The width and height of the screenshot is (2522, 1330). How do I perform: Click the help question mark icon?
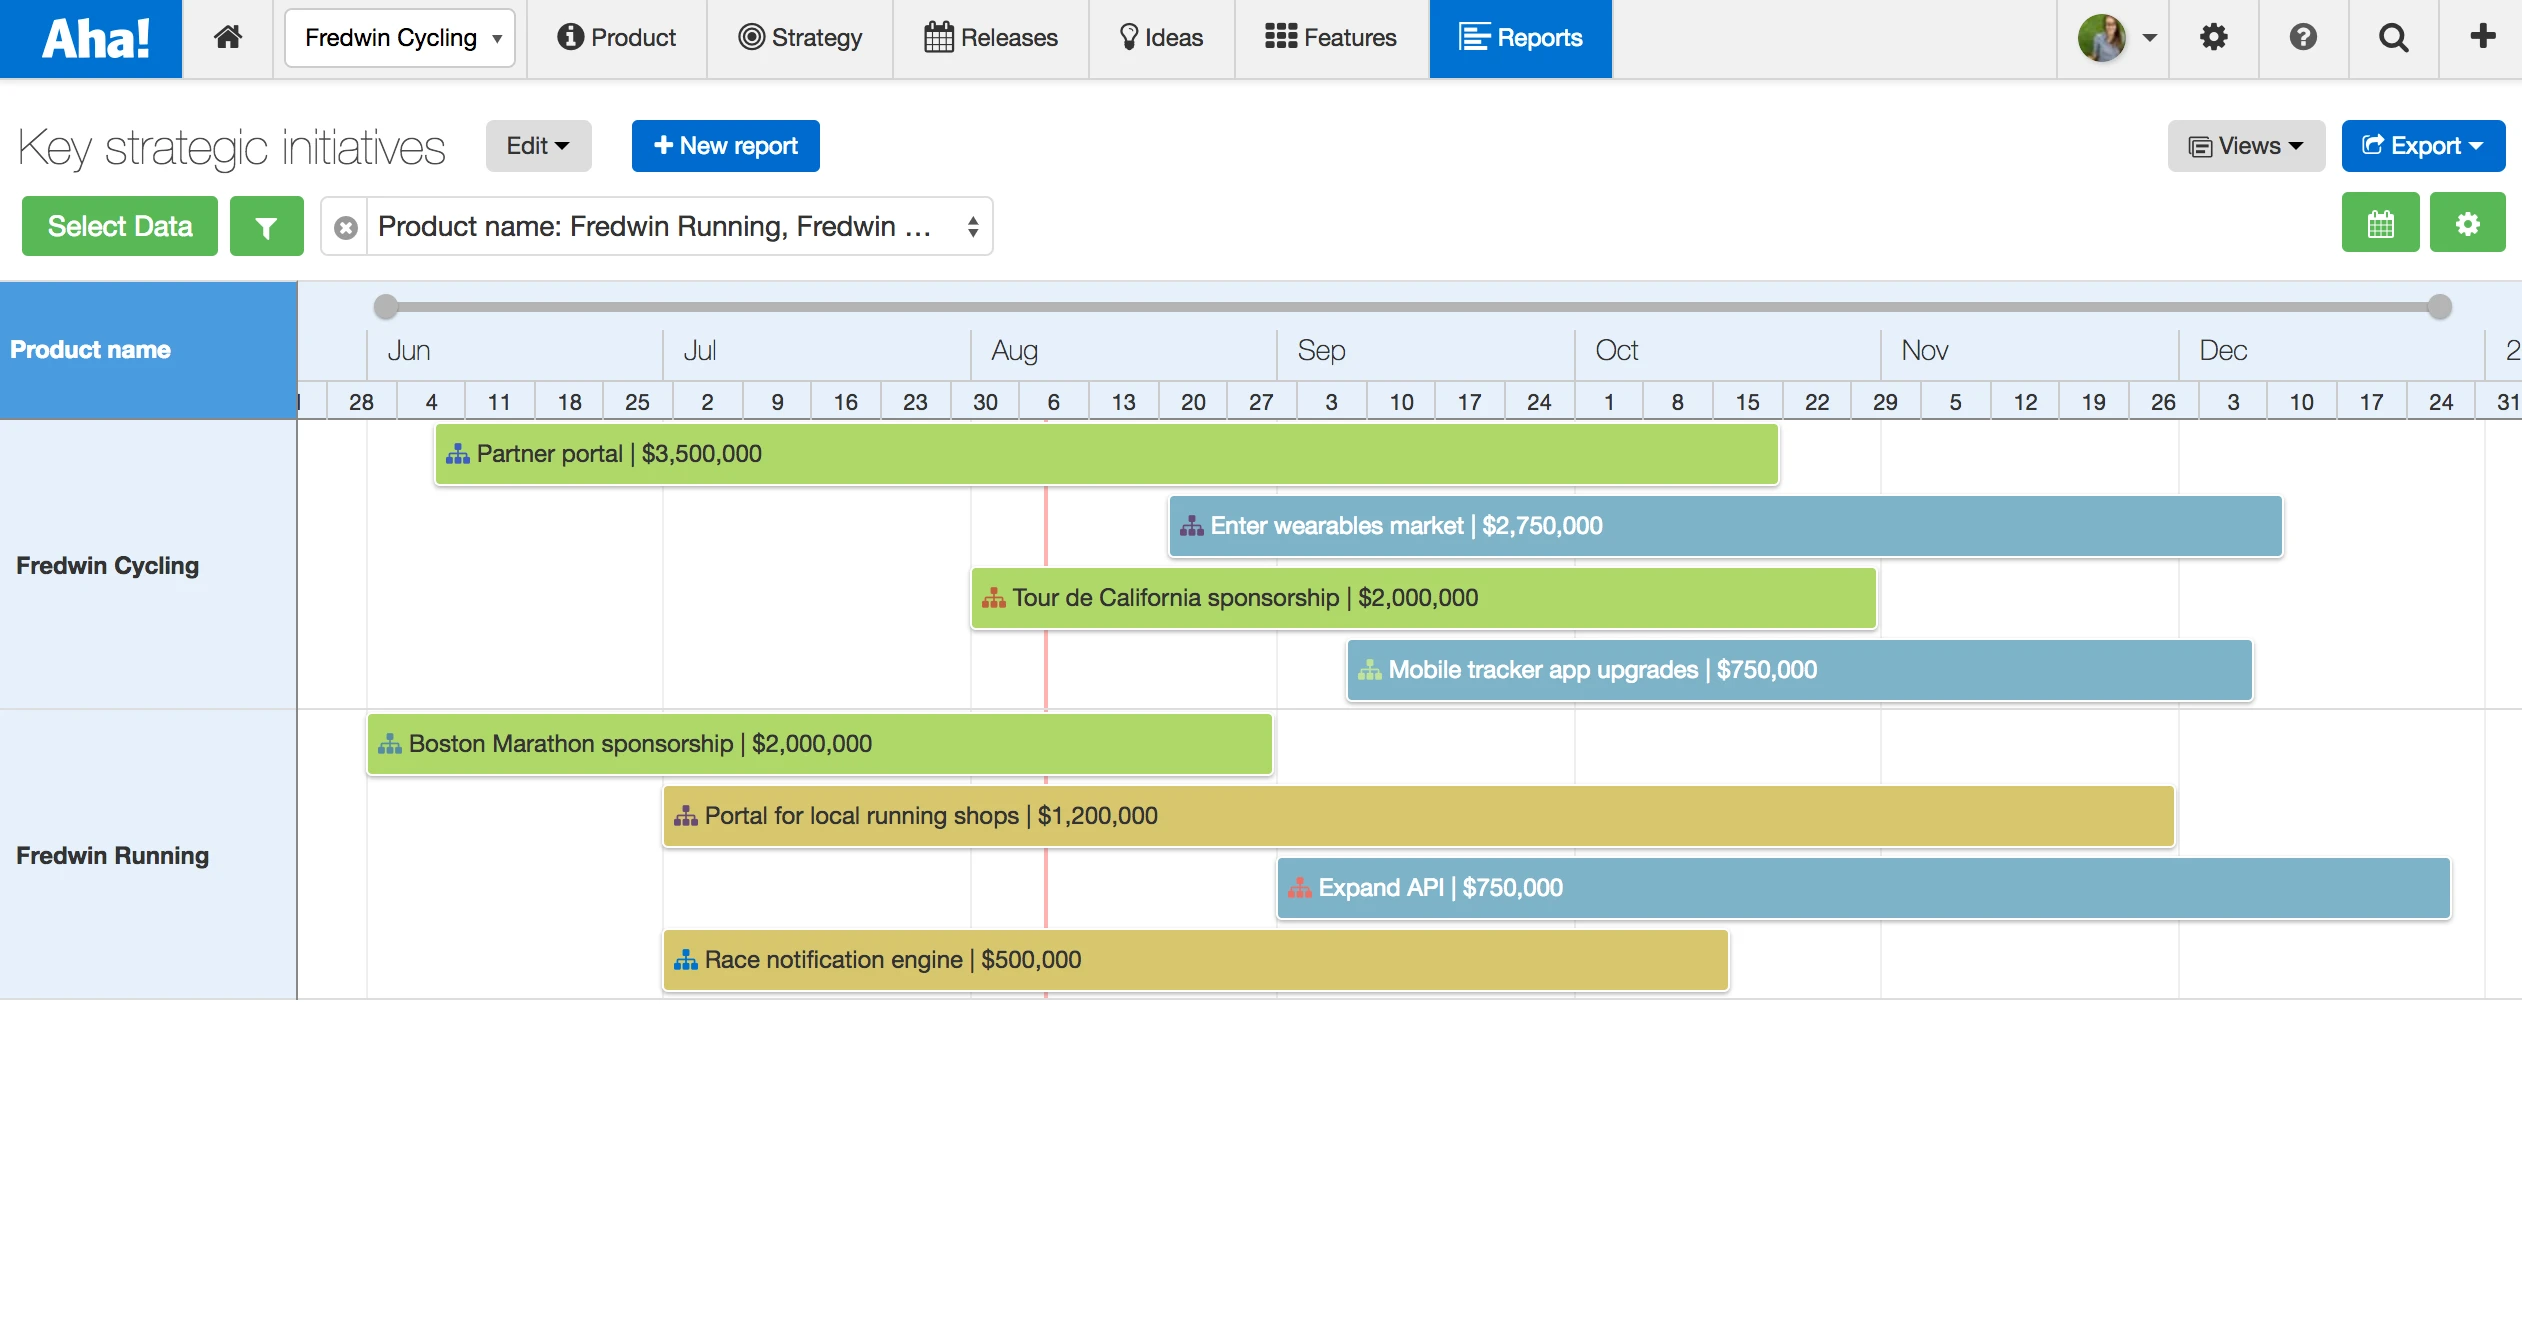2303,38
